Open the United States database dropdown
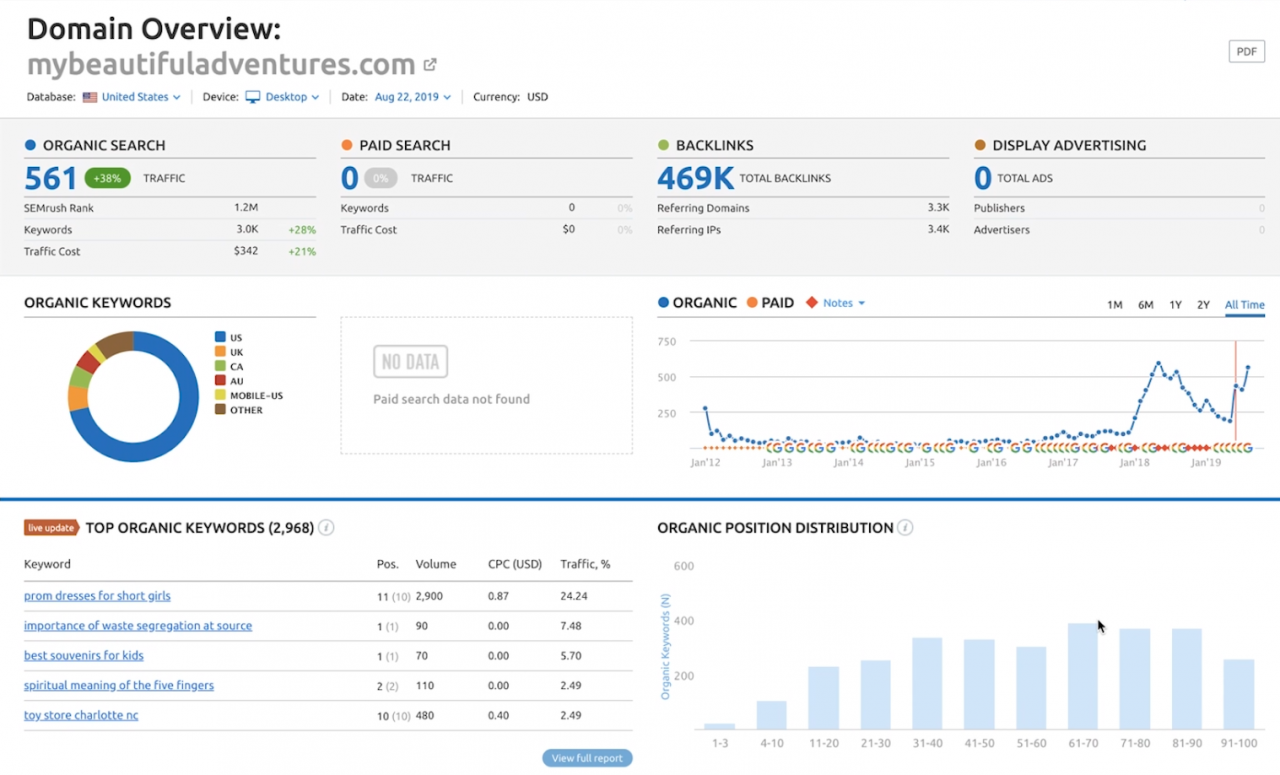The height and width of the screenshot is (775, 1280). pyautogui.click(x=141, y=97)
